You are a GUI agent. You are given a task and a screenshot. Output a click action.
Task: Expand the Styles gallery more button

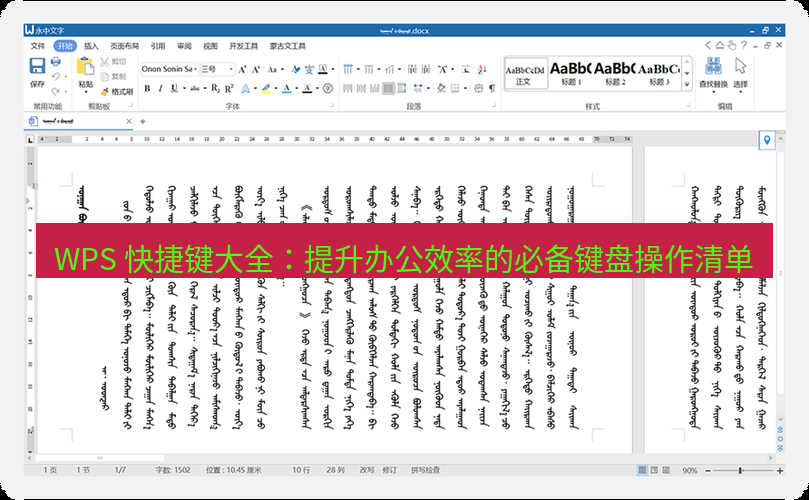(x=687, y=85)
